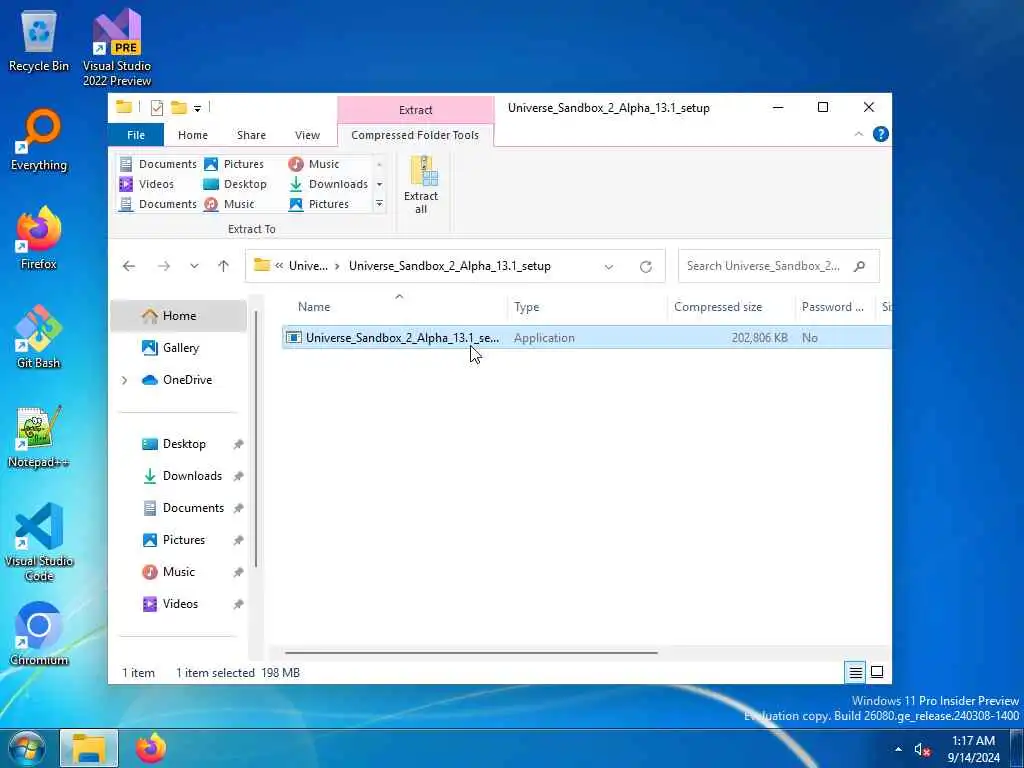Choose Documents in the gallery's third row

[x=158, y=204]
